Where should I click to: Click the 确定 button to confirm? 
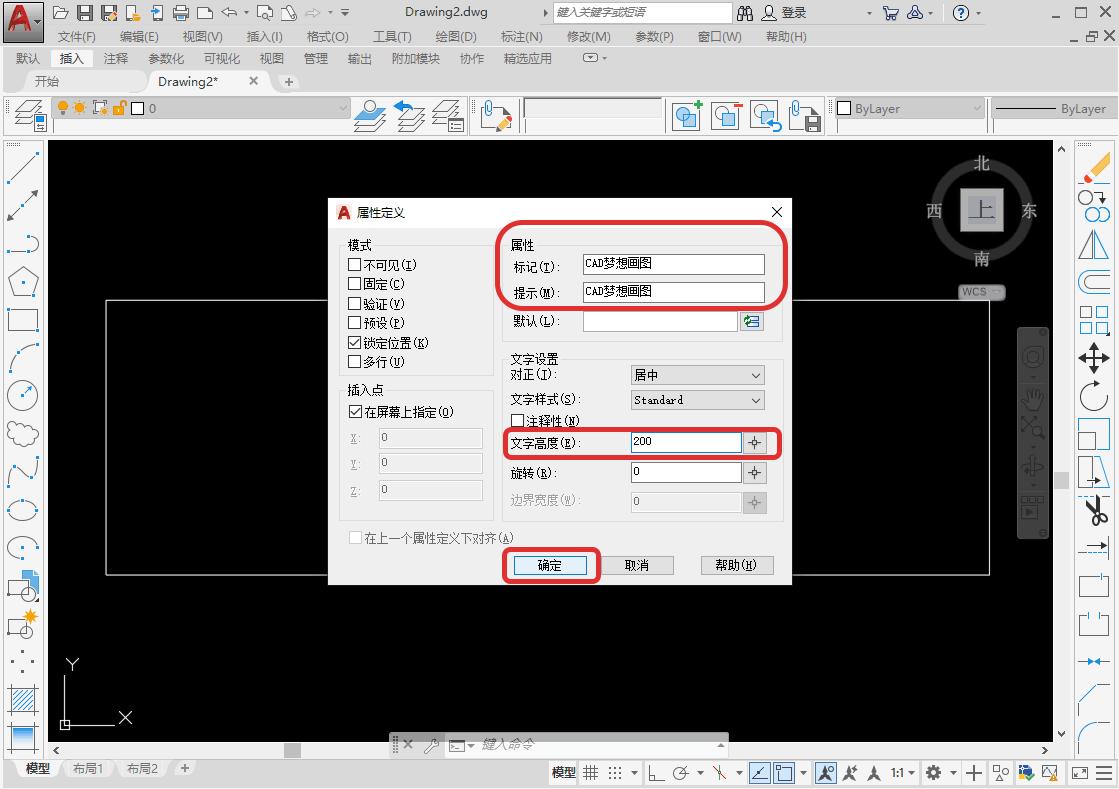(x=551, y=564)
